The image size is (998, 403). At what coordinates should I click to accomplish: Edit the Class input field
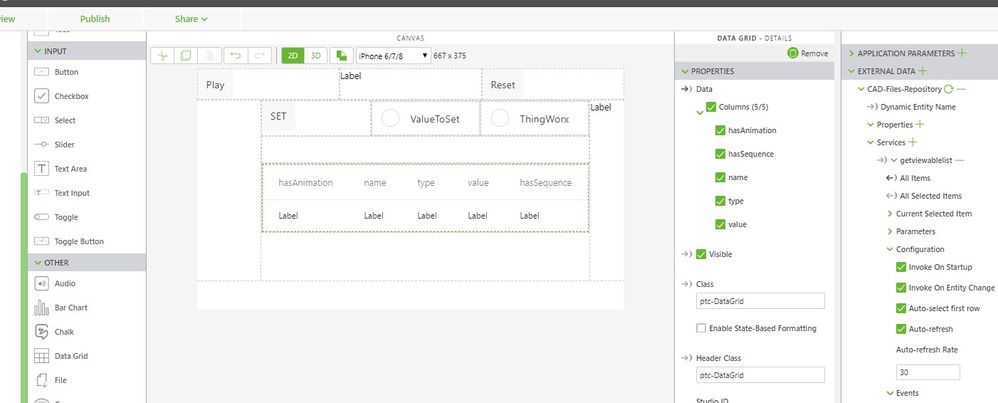point(761,301)
